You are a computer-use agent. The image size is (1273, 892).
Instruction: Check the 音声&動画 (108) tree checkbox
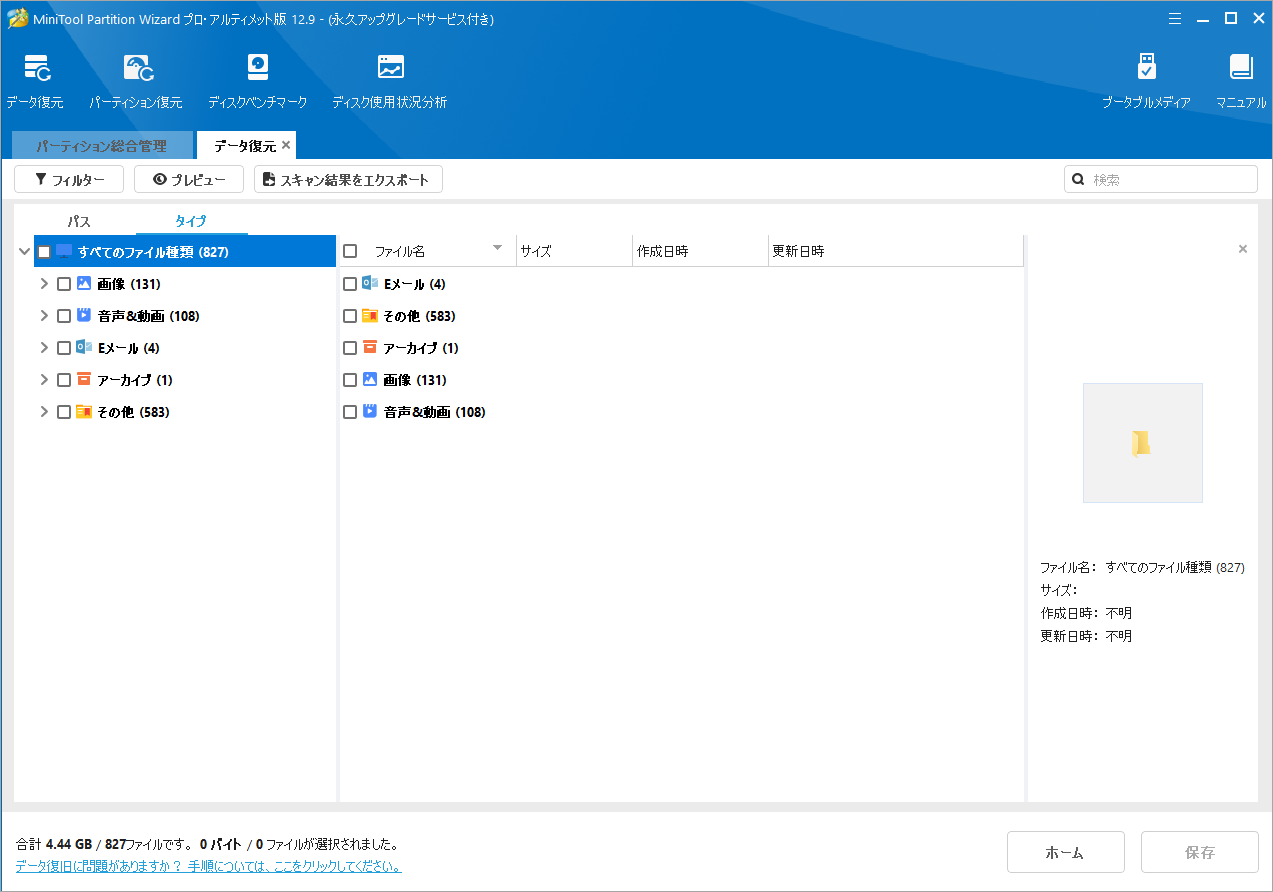coord(64,316)
